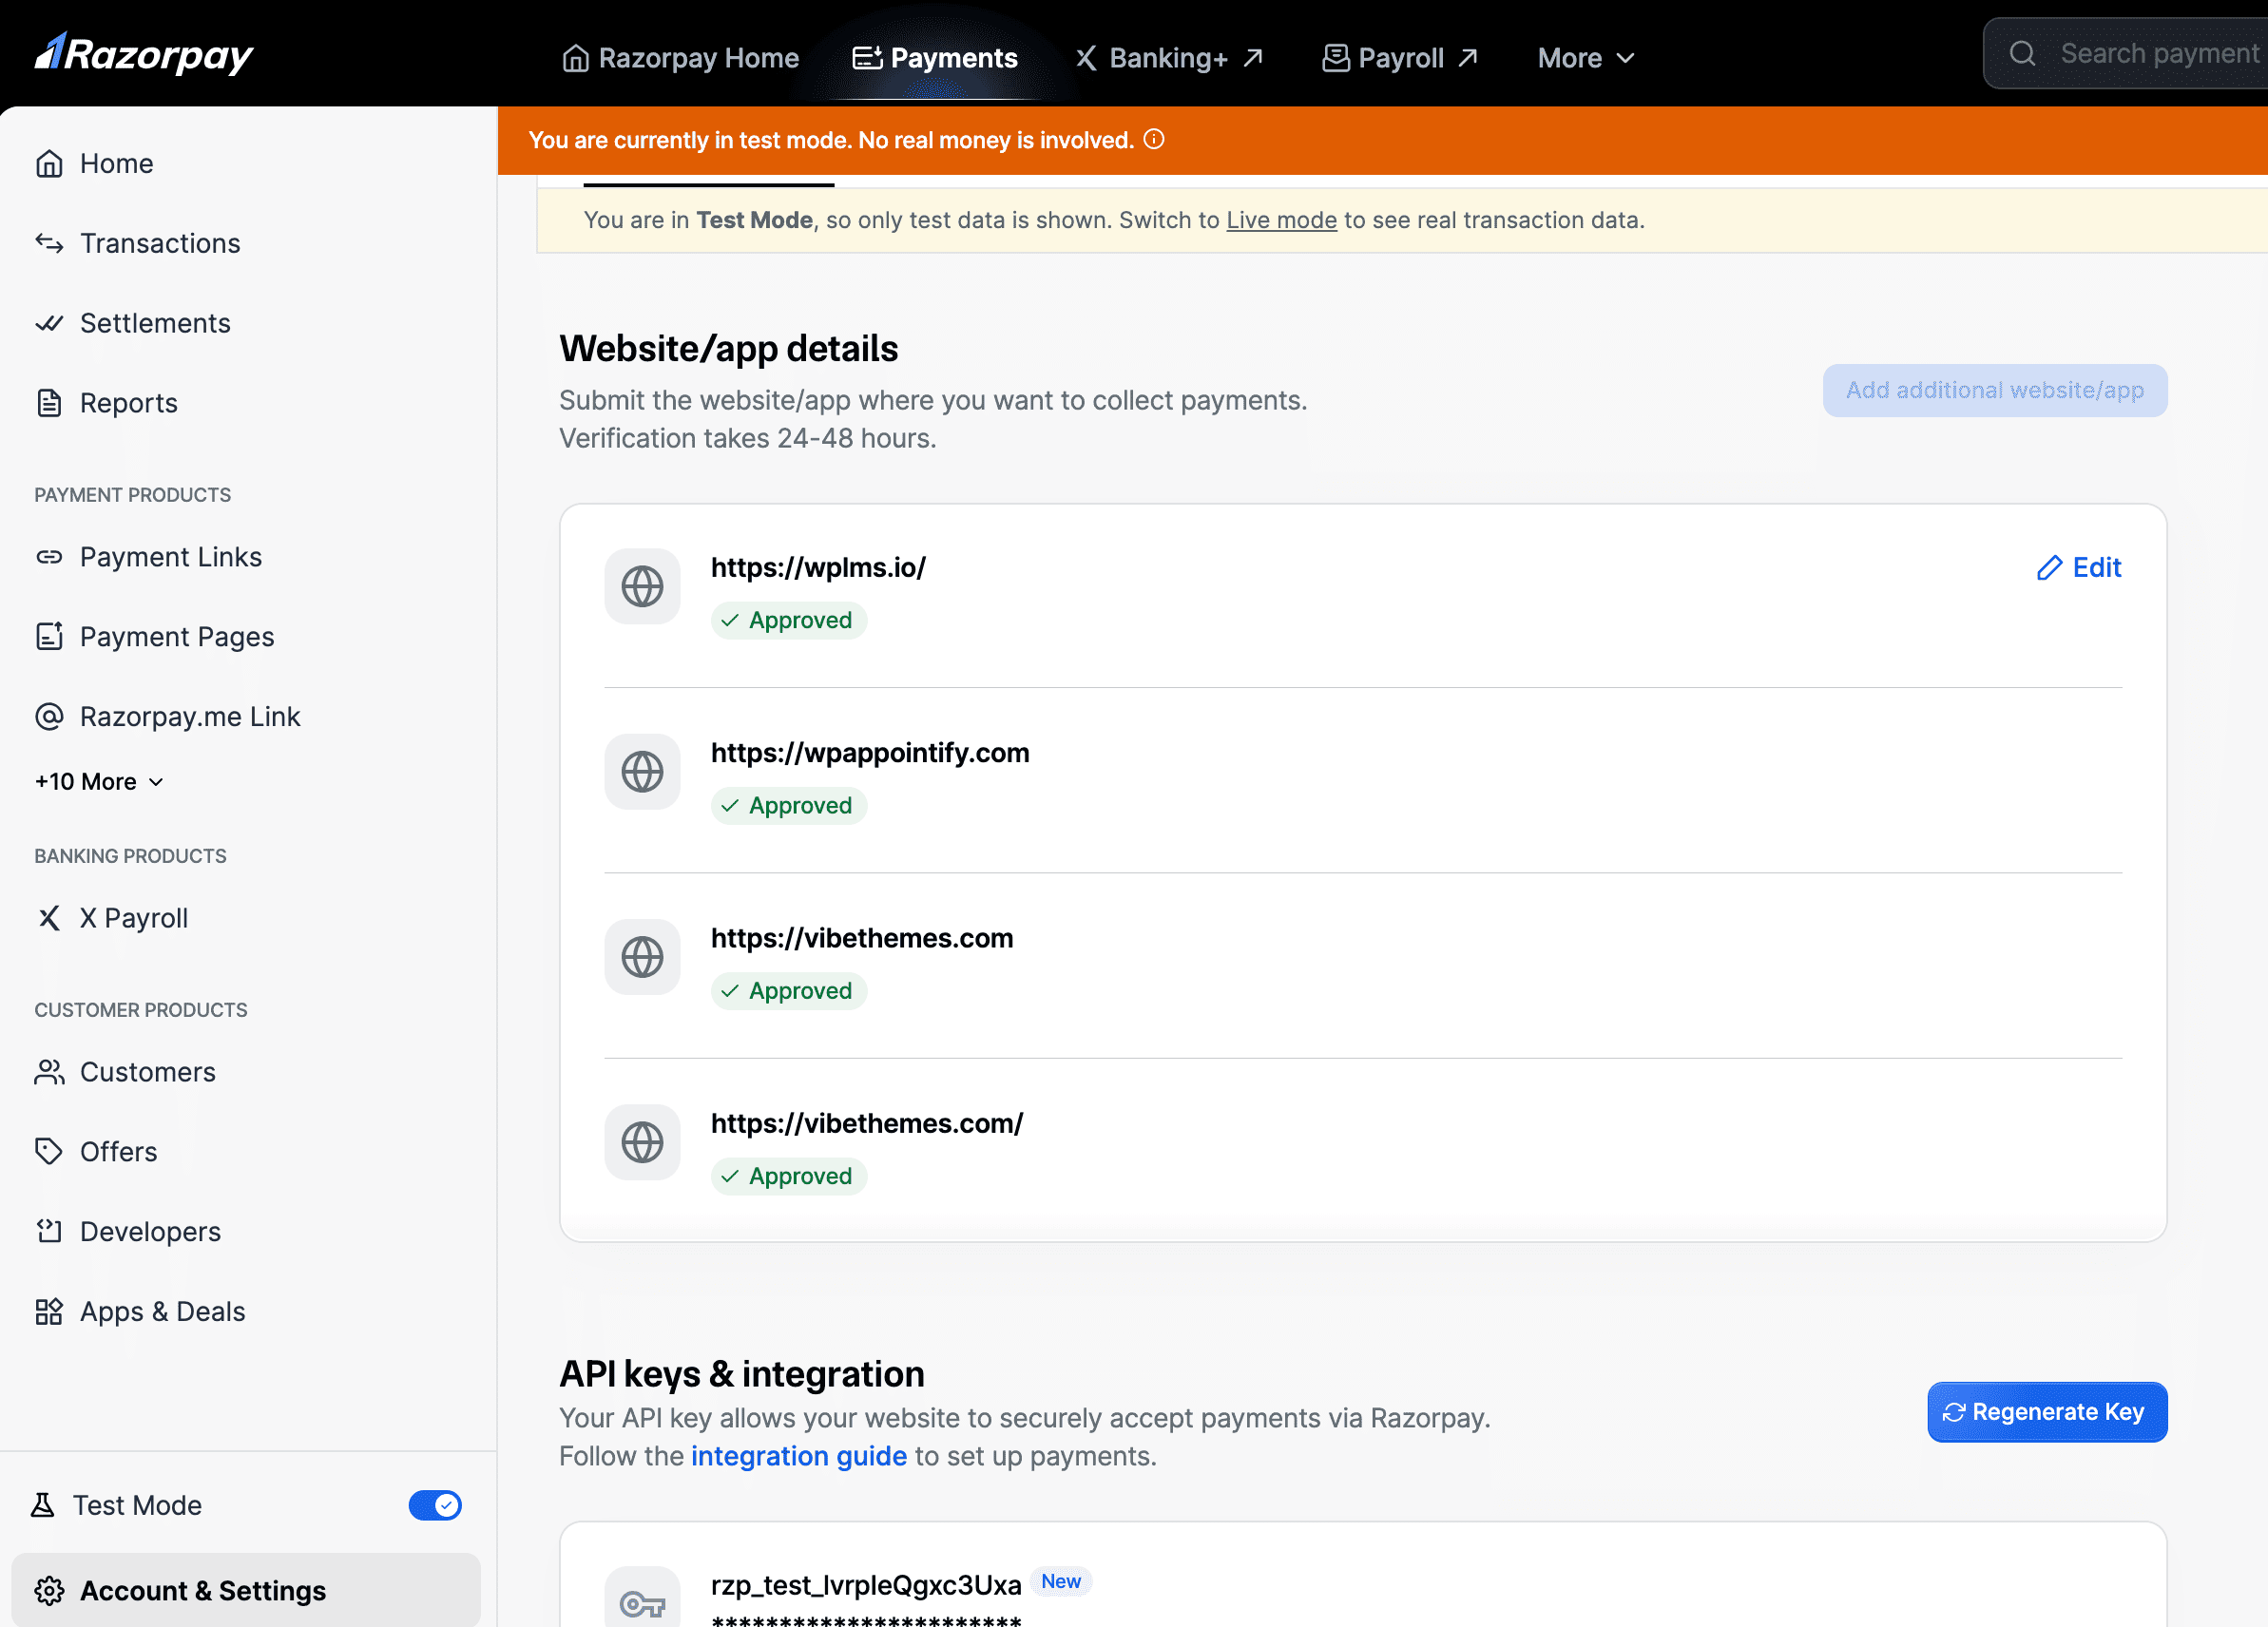Expand +10 More payment products

pyautogui.click(x=99, y=781)
